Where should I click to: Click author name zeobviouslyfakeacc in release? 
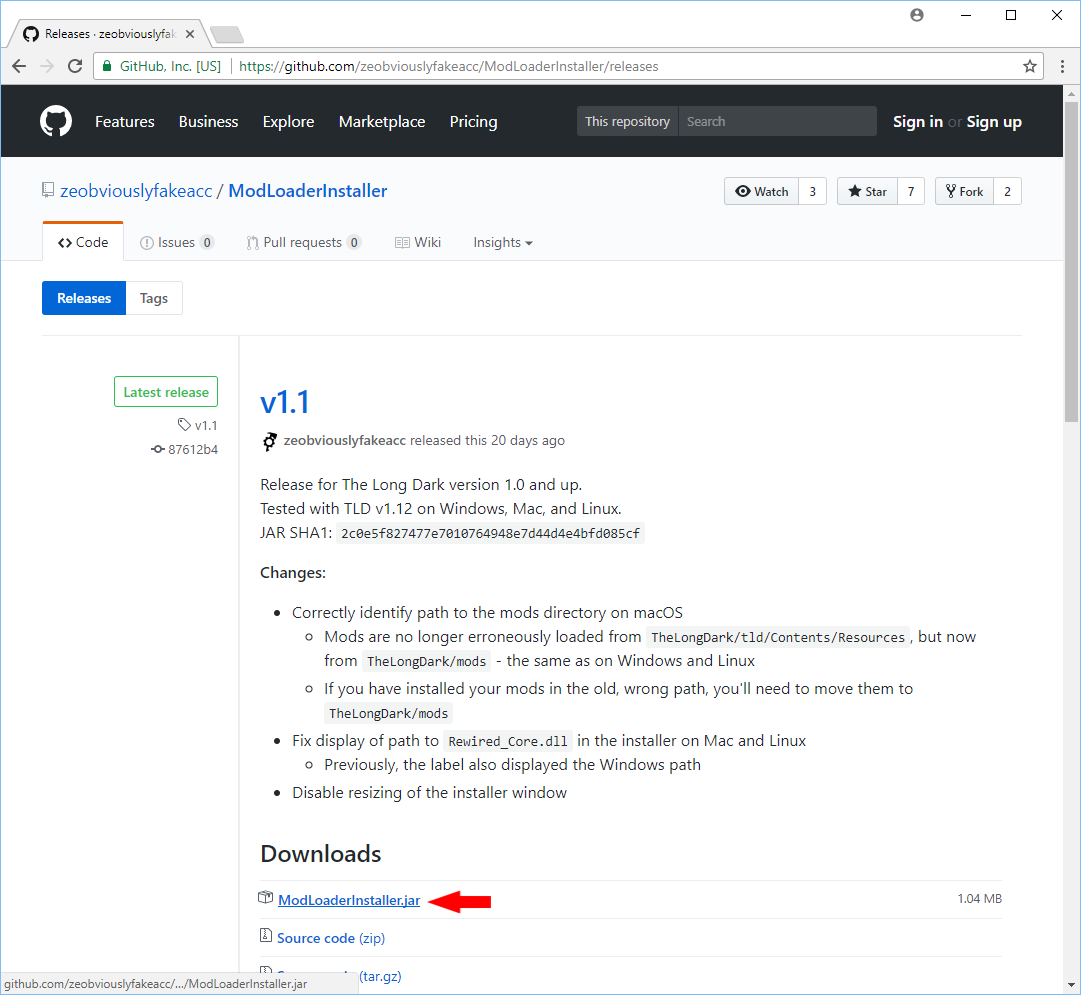pos(345,441)
